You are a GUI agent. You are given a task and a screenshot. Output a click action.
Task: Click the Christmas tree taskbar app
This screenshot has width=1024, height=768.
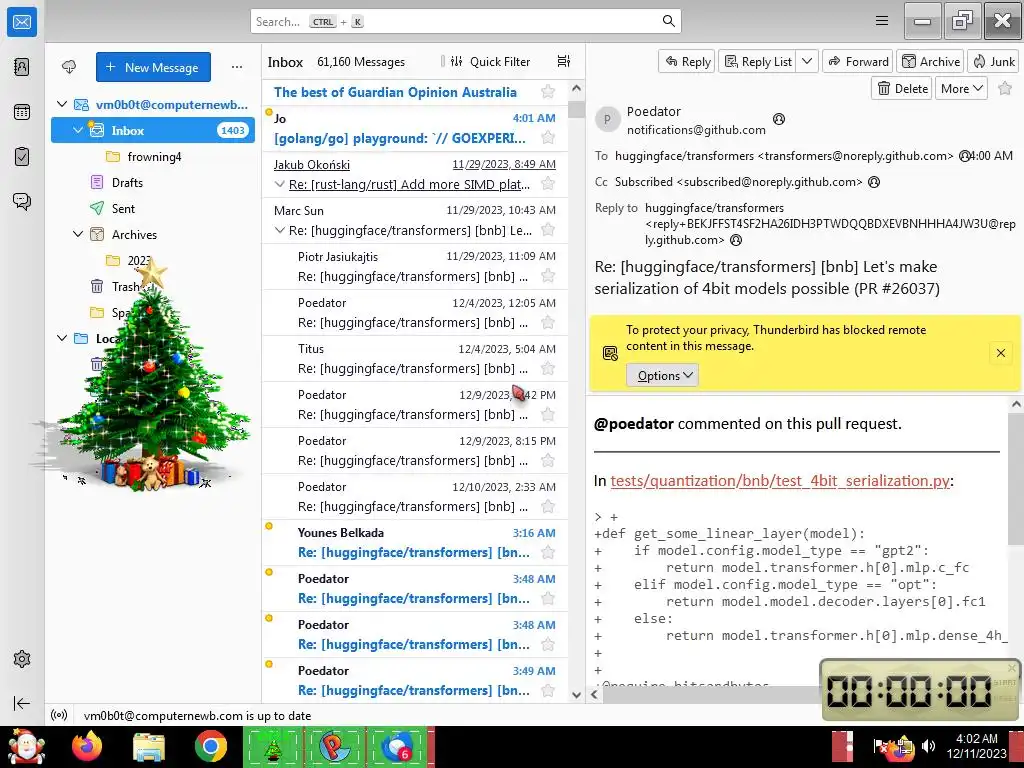coord(272,746)
